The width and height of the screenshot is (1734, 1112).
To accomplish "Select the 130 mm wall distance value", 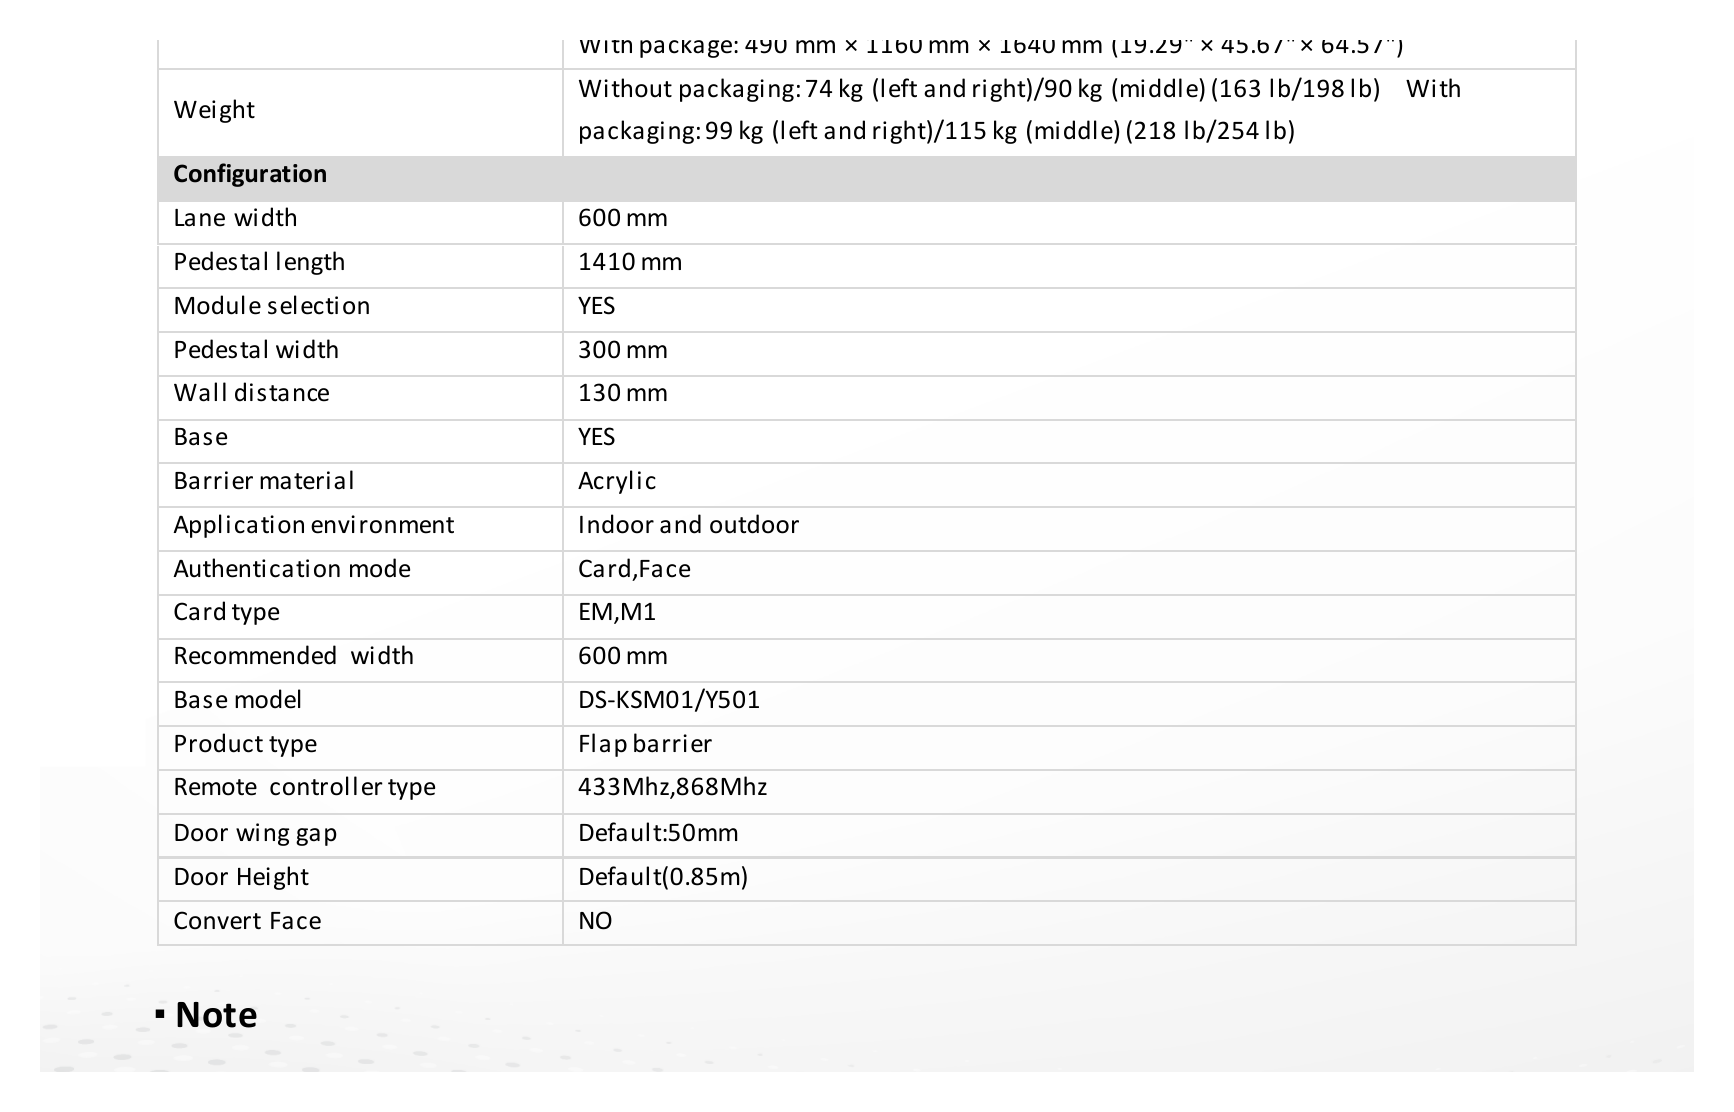I will 622,393.
